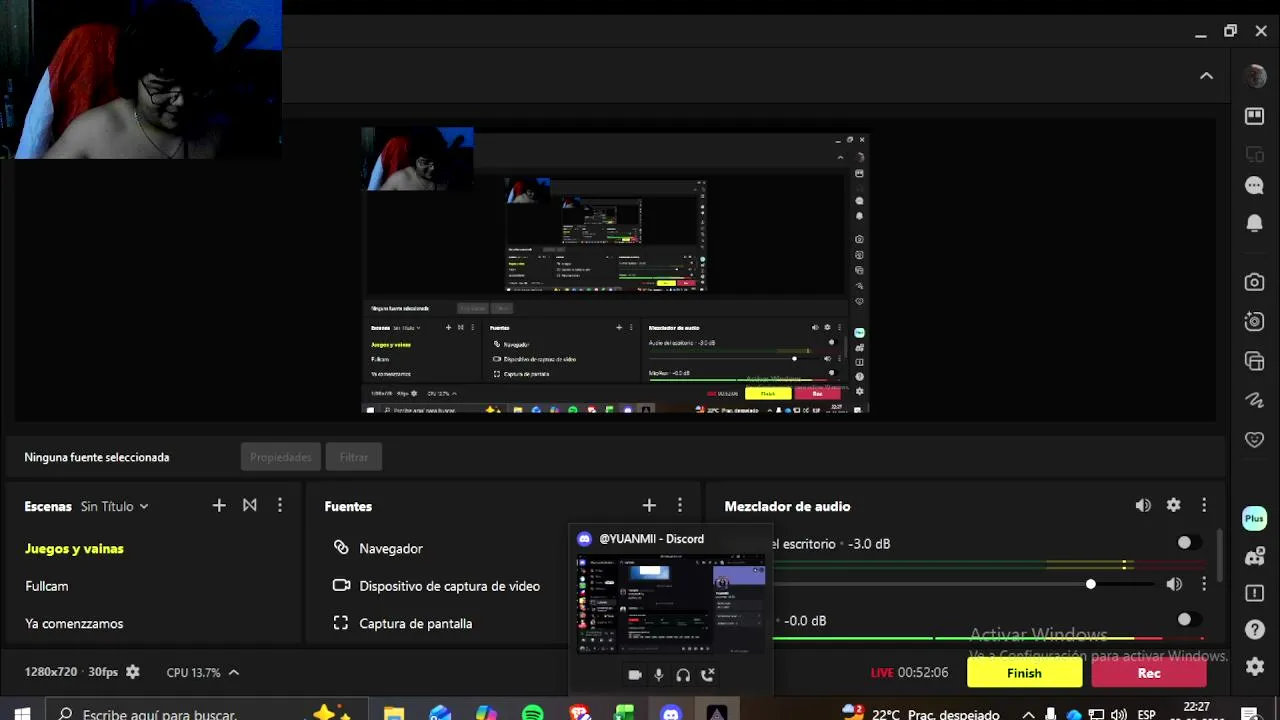1280x720 pixels.
Task: Open Spotify from the taskbar
Action: pos(533,713)
